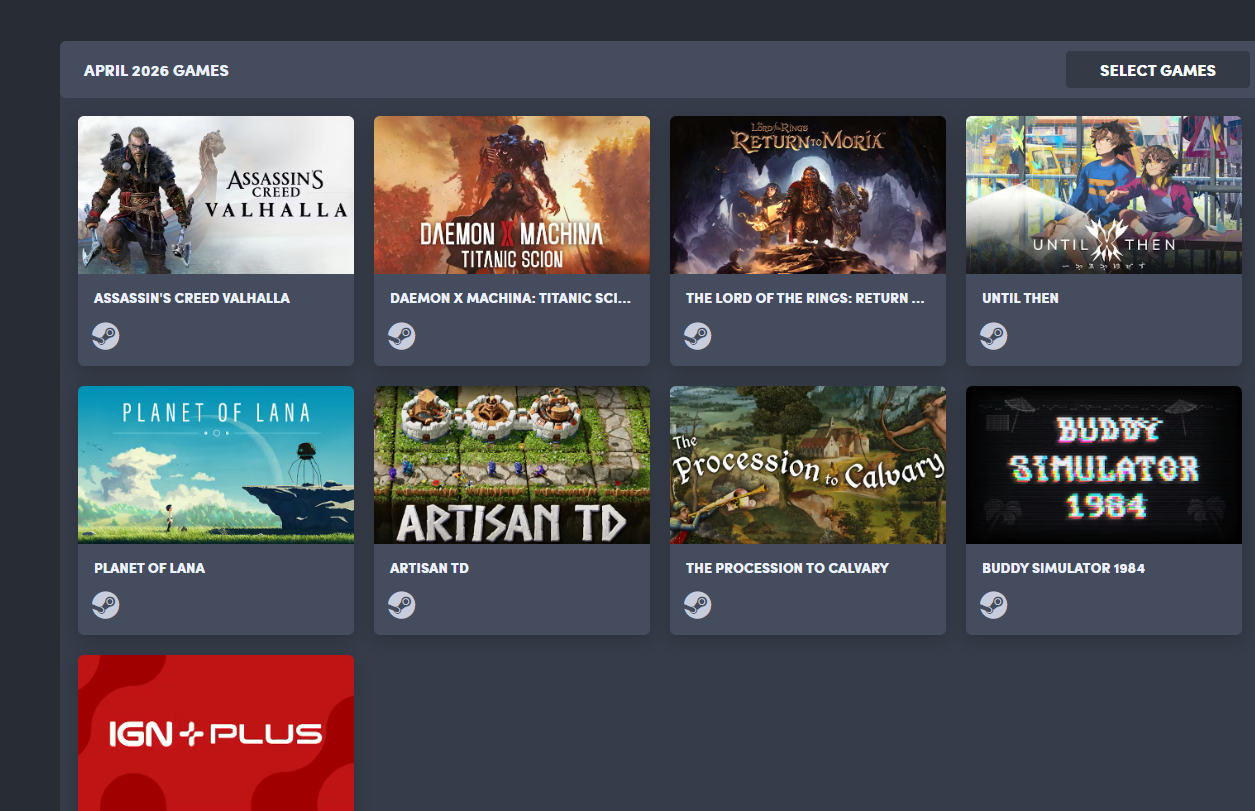The image size is (1255, 811).
Task: Click the Daemon X Machina: Titanic Sci... title
Action: pyautogui.click(x=511, y=298)
